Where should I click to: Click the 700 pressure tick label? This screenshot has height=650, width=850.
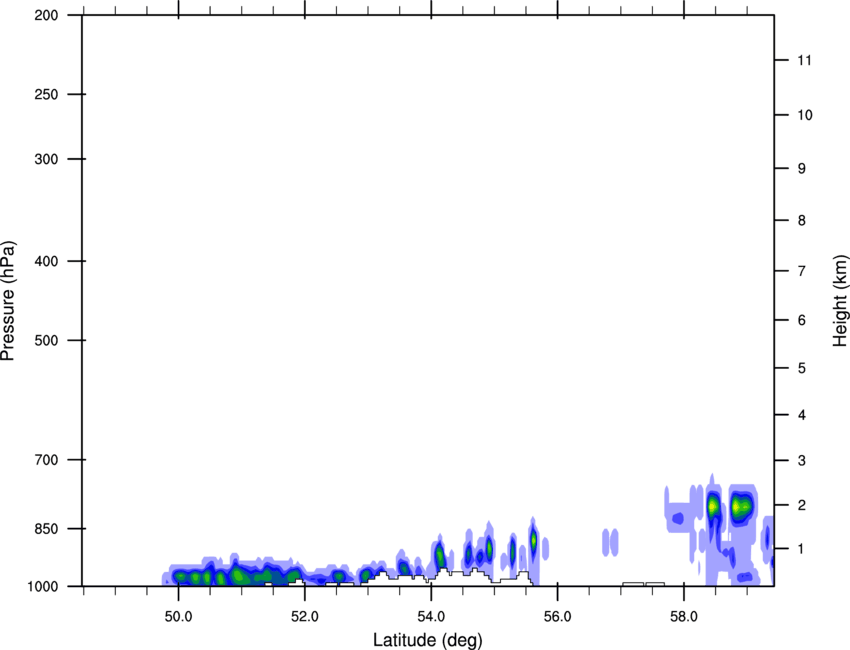[46, 459]
